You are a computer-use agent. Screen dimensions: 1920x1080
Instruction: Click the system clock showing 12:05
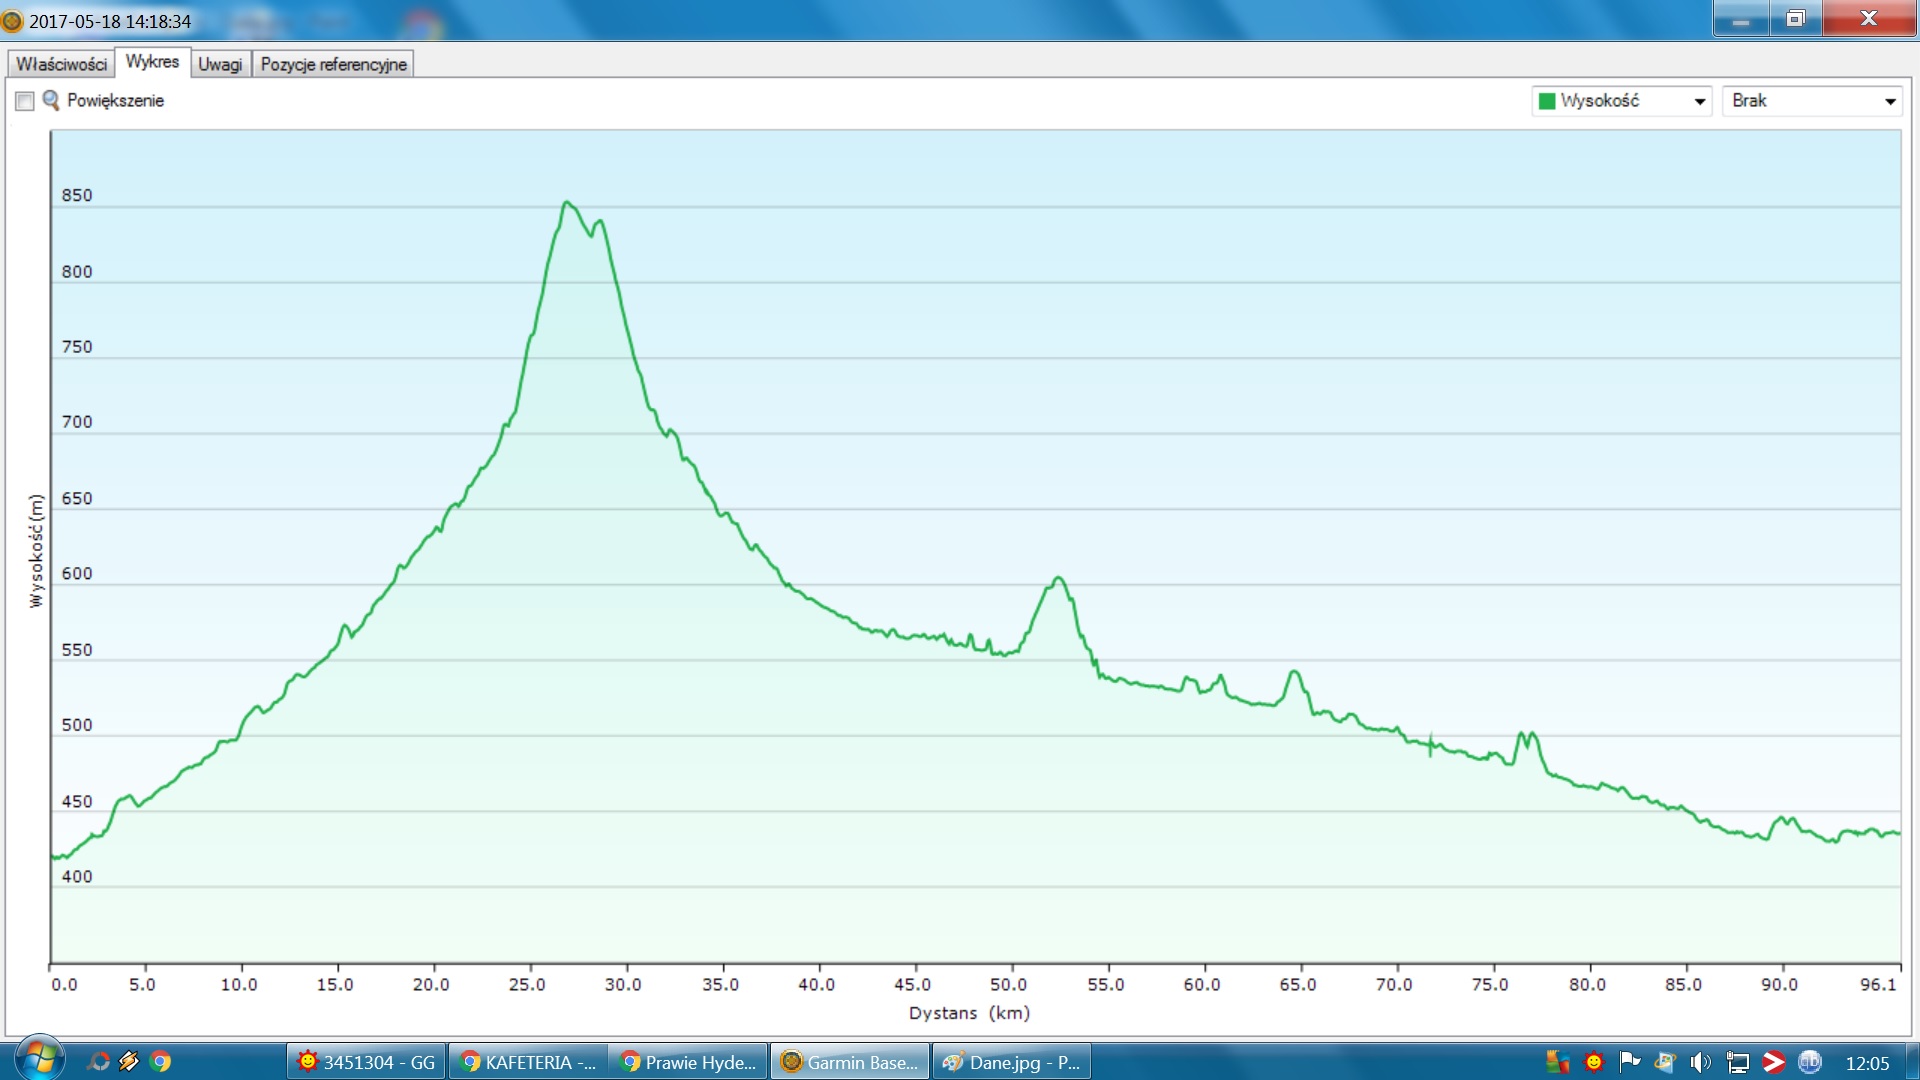(1867, 1063)
